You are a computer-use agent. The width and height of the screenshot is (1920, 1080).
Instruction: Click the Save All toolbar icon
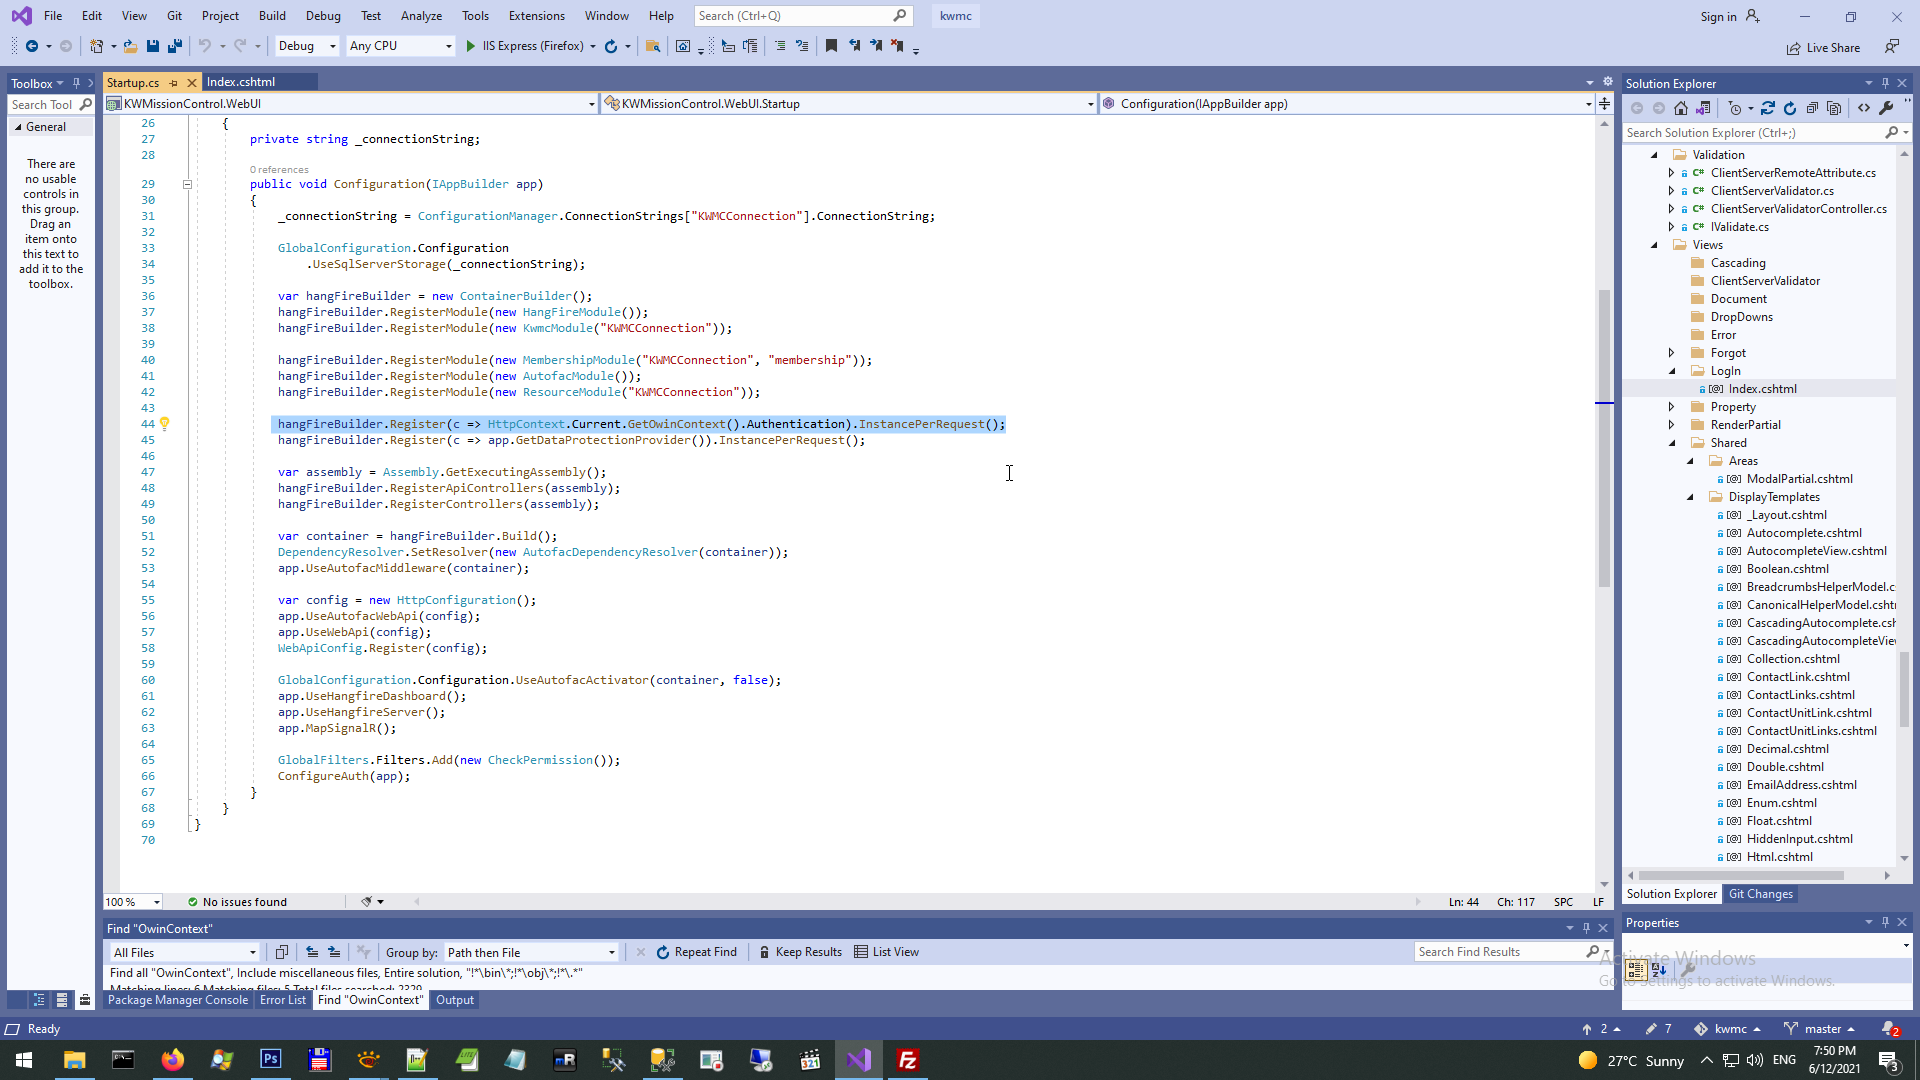pyautogui.click(x=174, y=46)
